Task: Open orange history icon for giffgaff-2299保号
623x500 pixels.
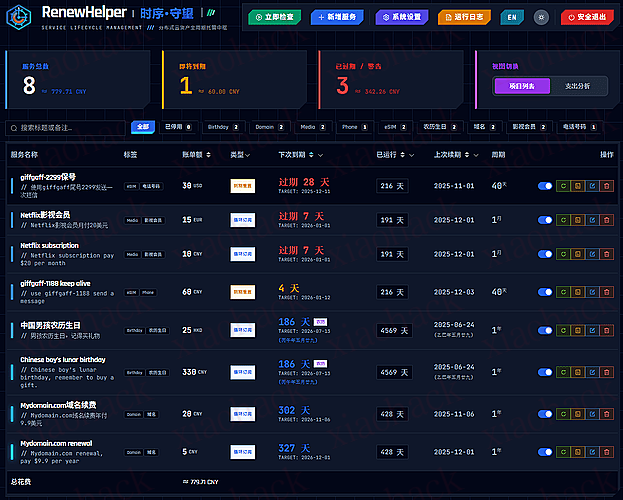Action: (577, 186)
